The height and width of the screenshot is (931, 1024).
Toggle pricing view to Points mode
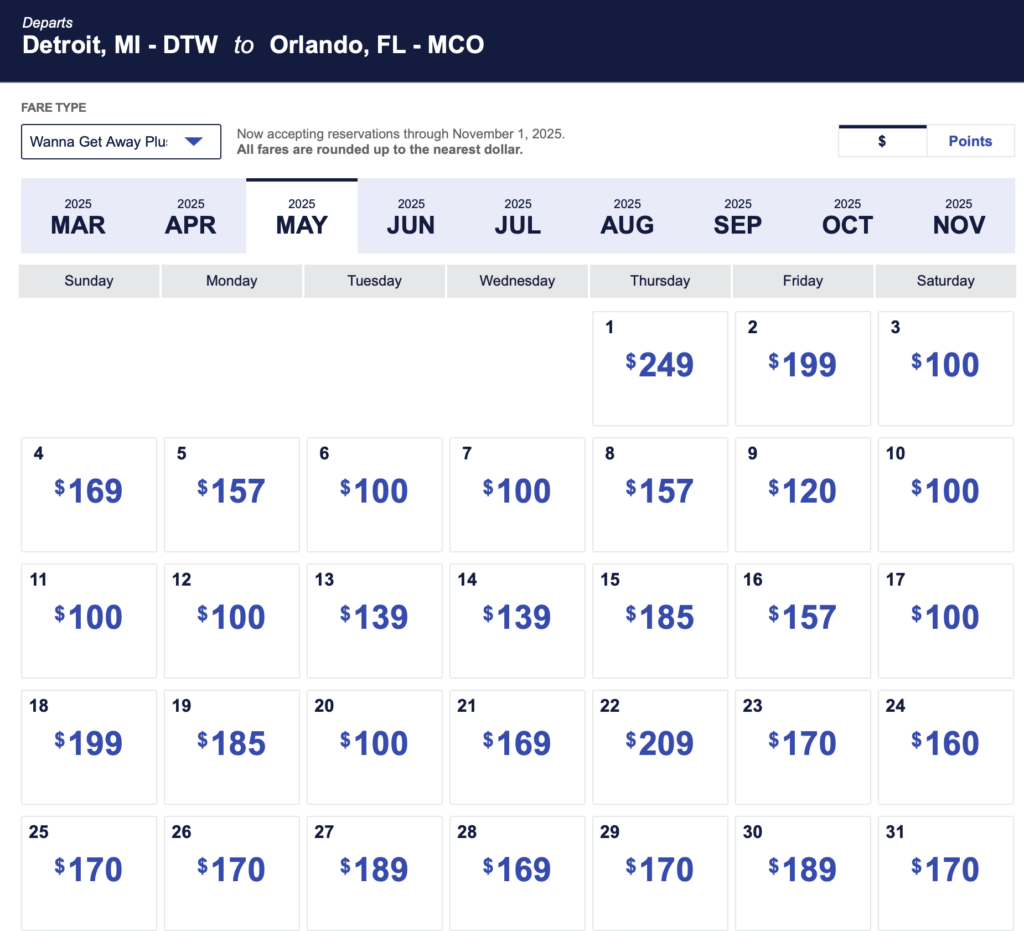pyautogui.click(x=969, y=140)
